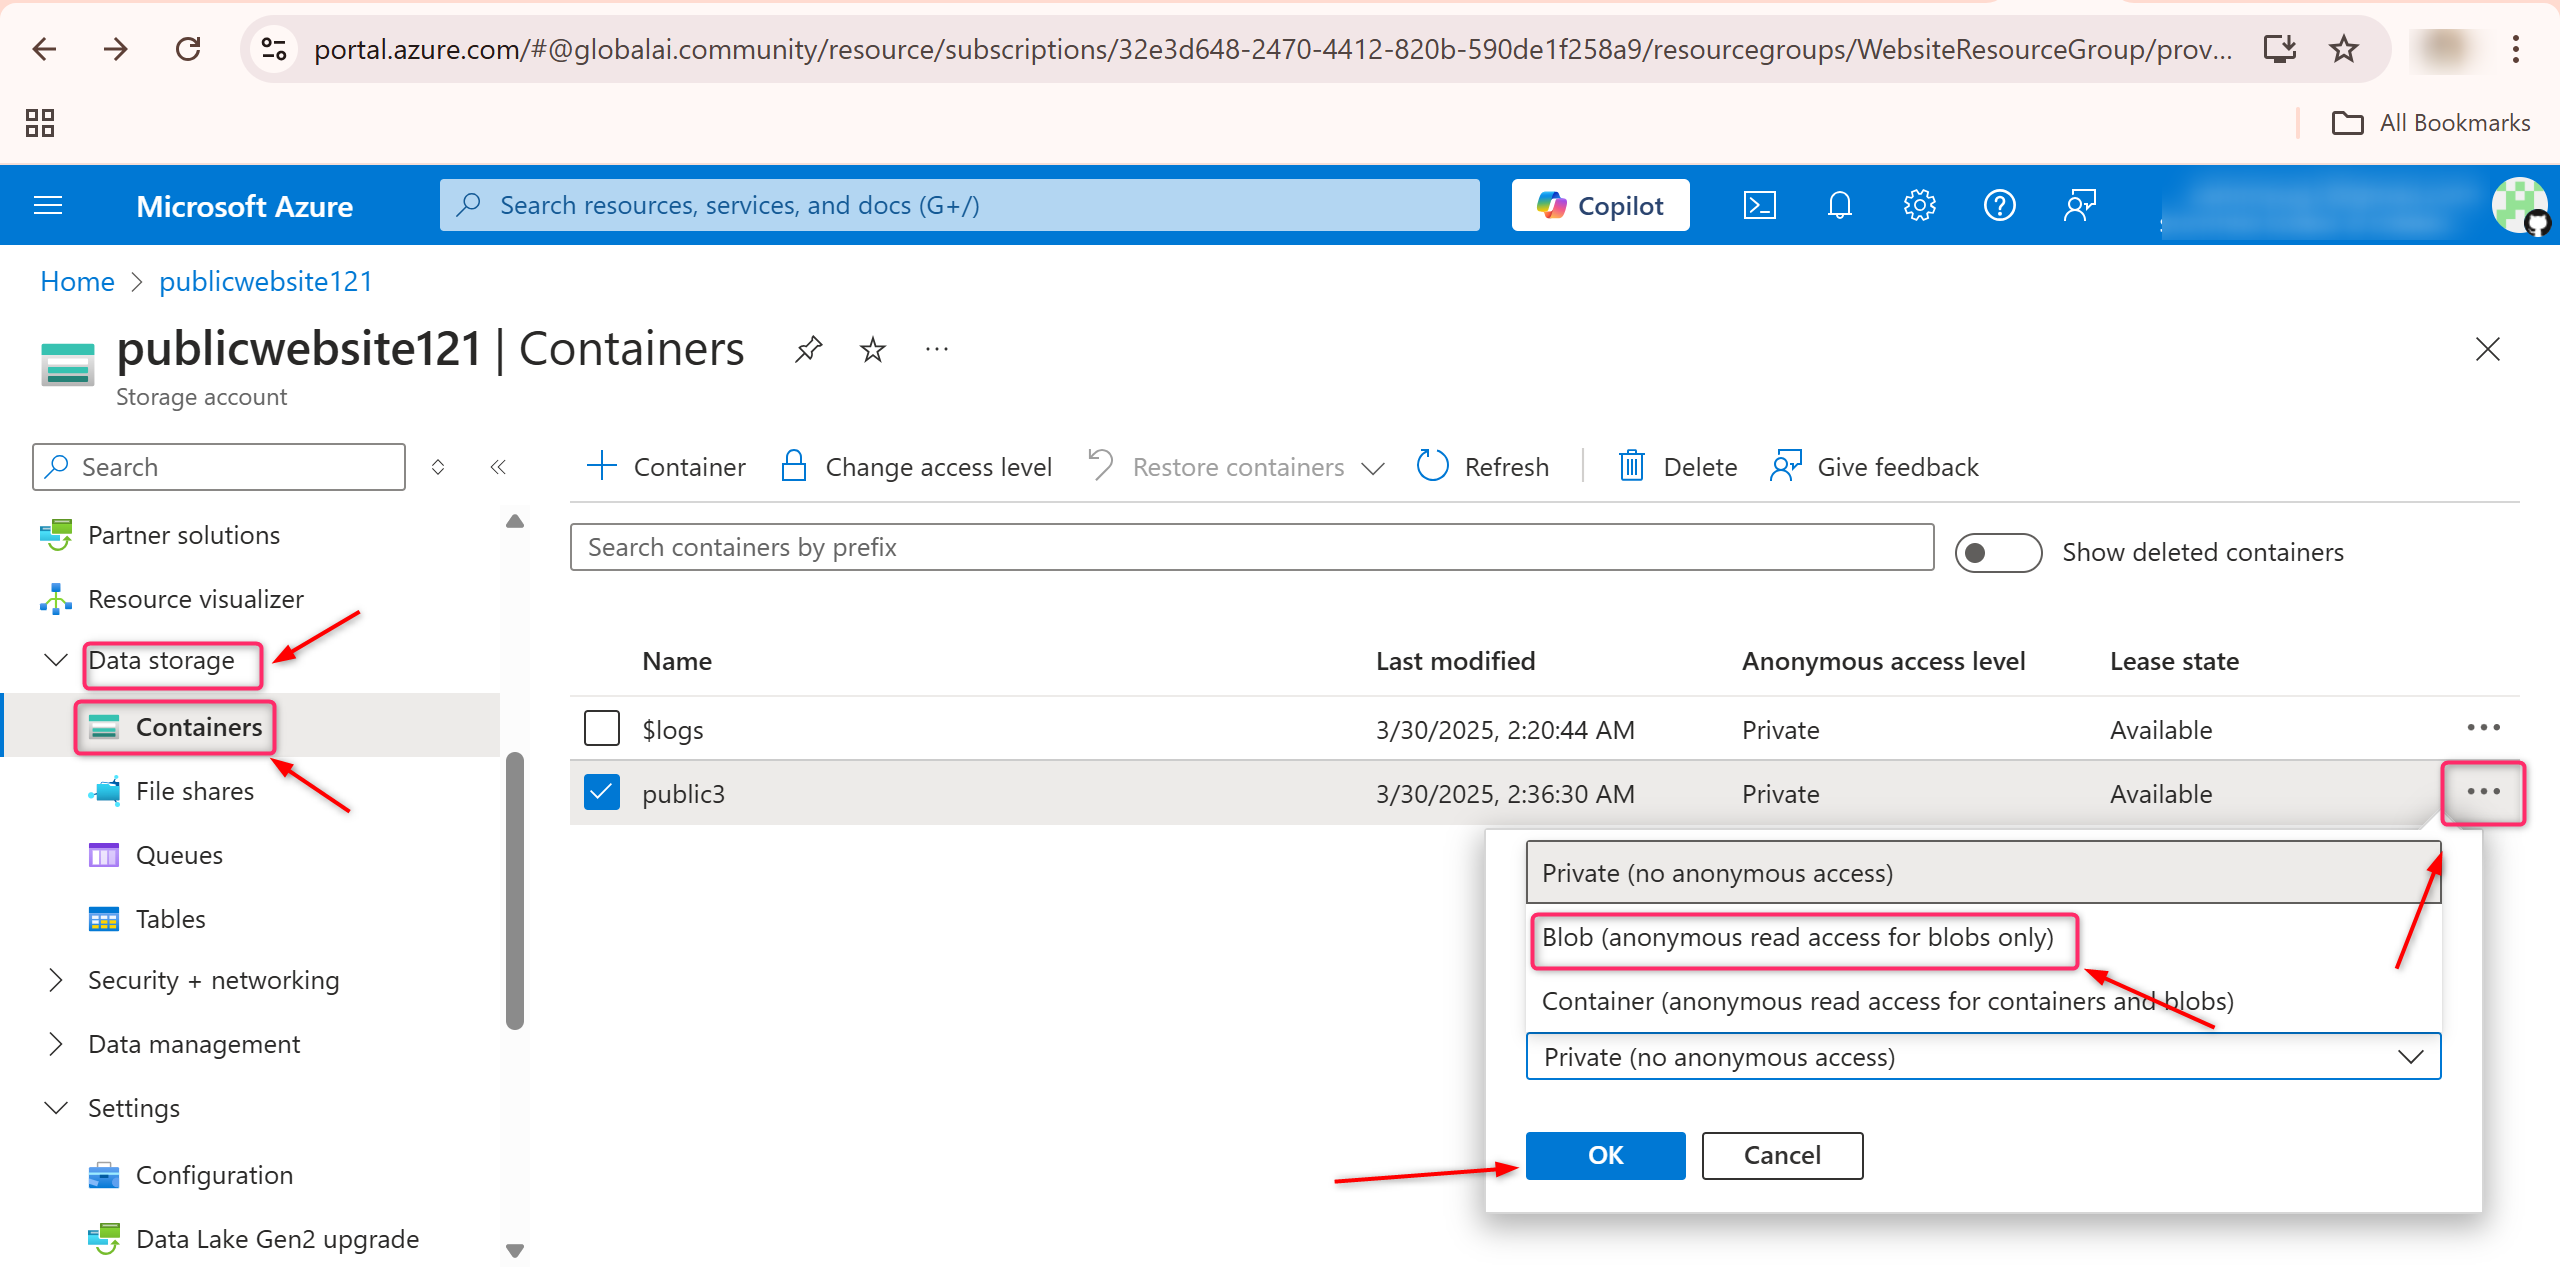Click Give feedback in the toolbar
Viewport: 2560px width, 1267px height.
(x=1874, y=467)
